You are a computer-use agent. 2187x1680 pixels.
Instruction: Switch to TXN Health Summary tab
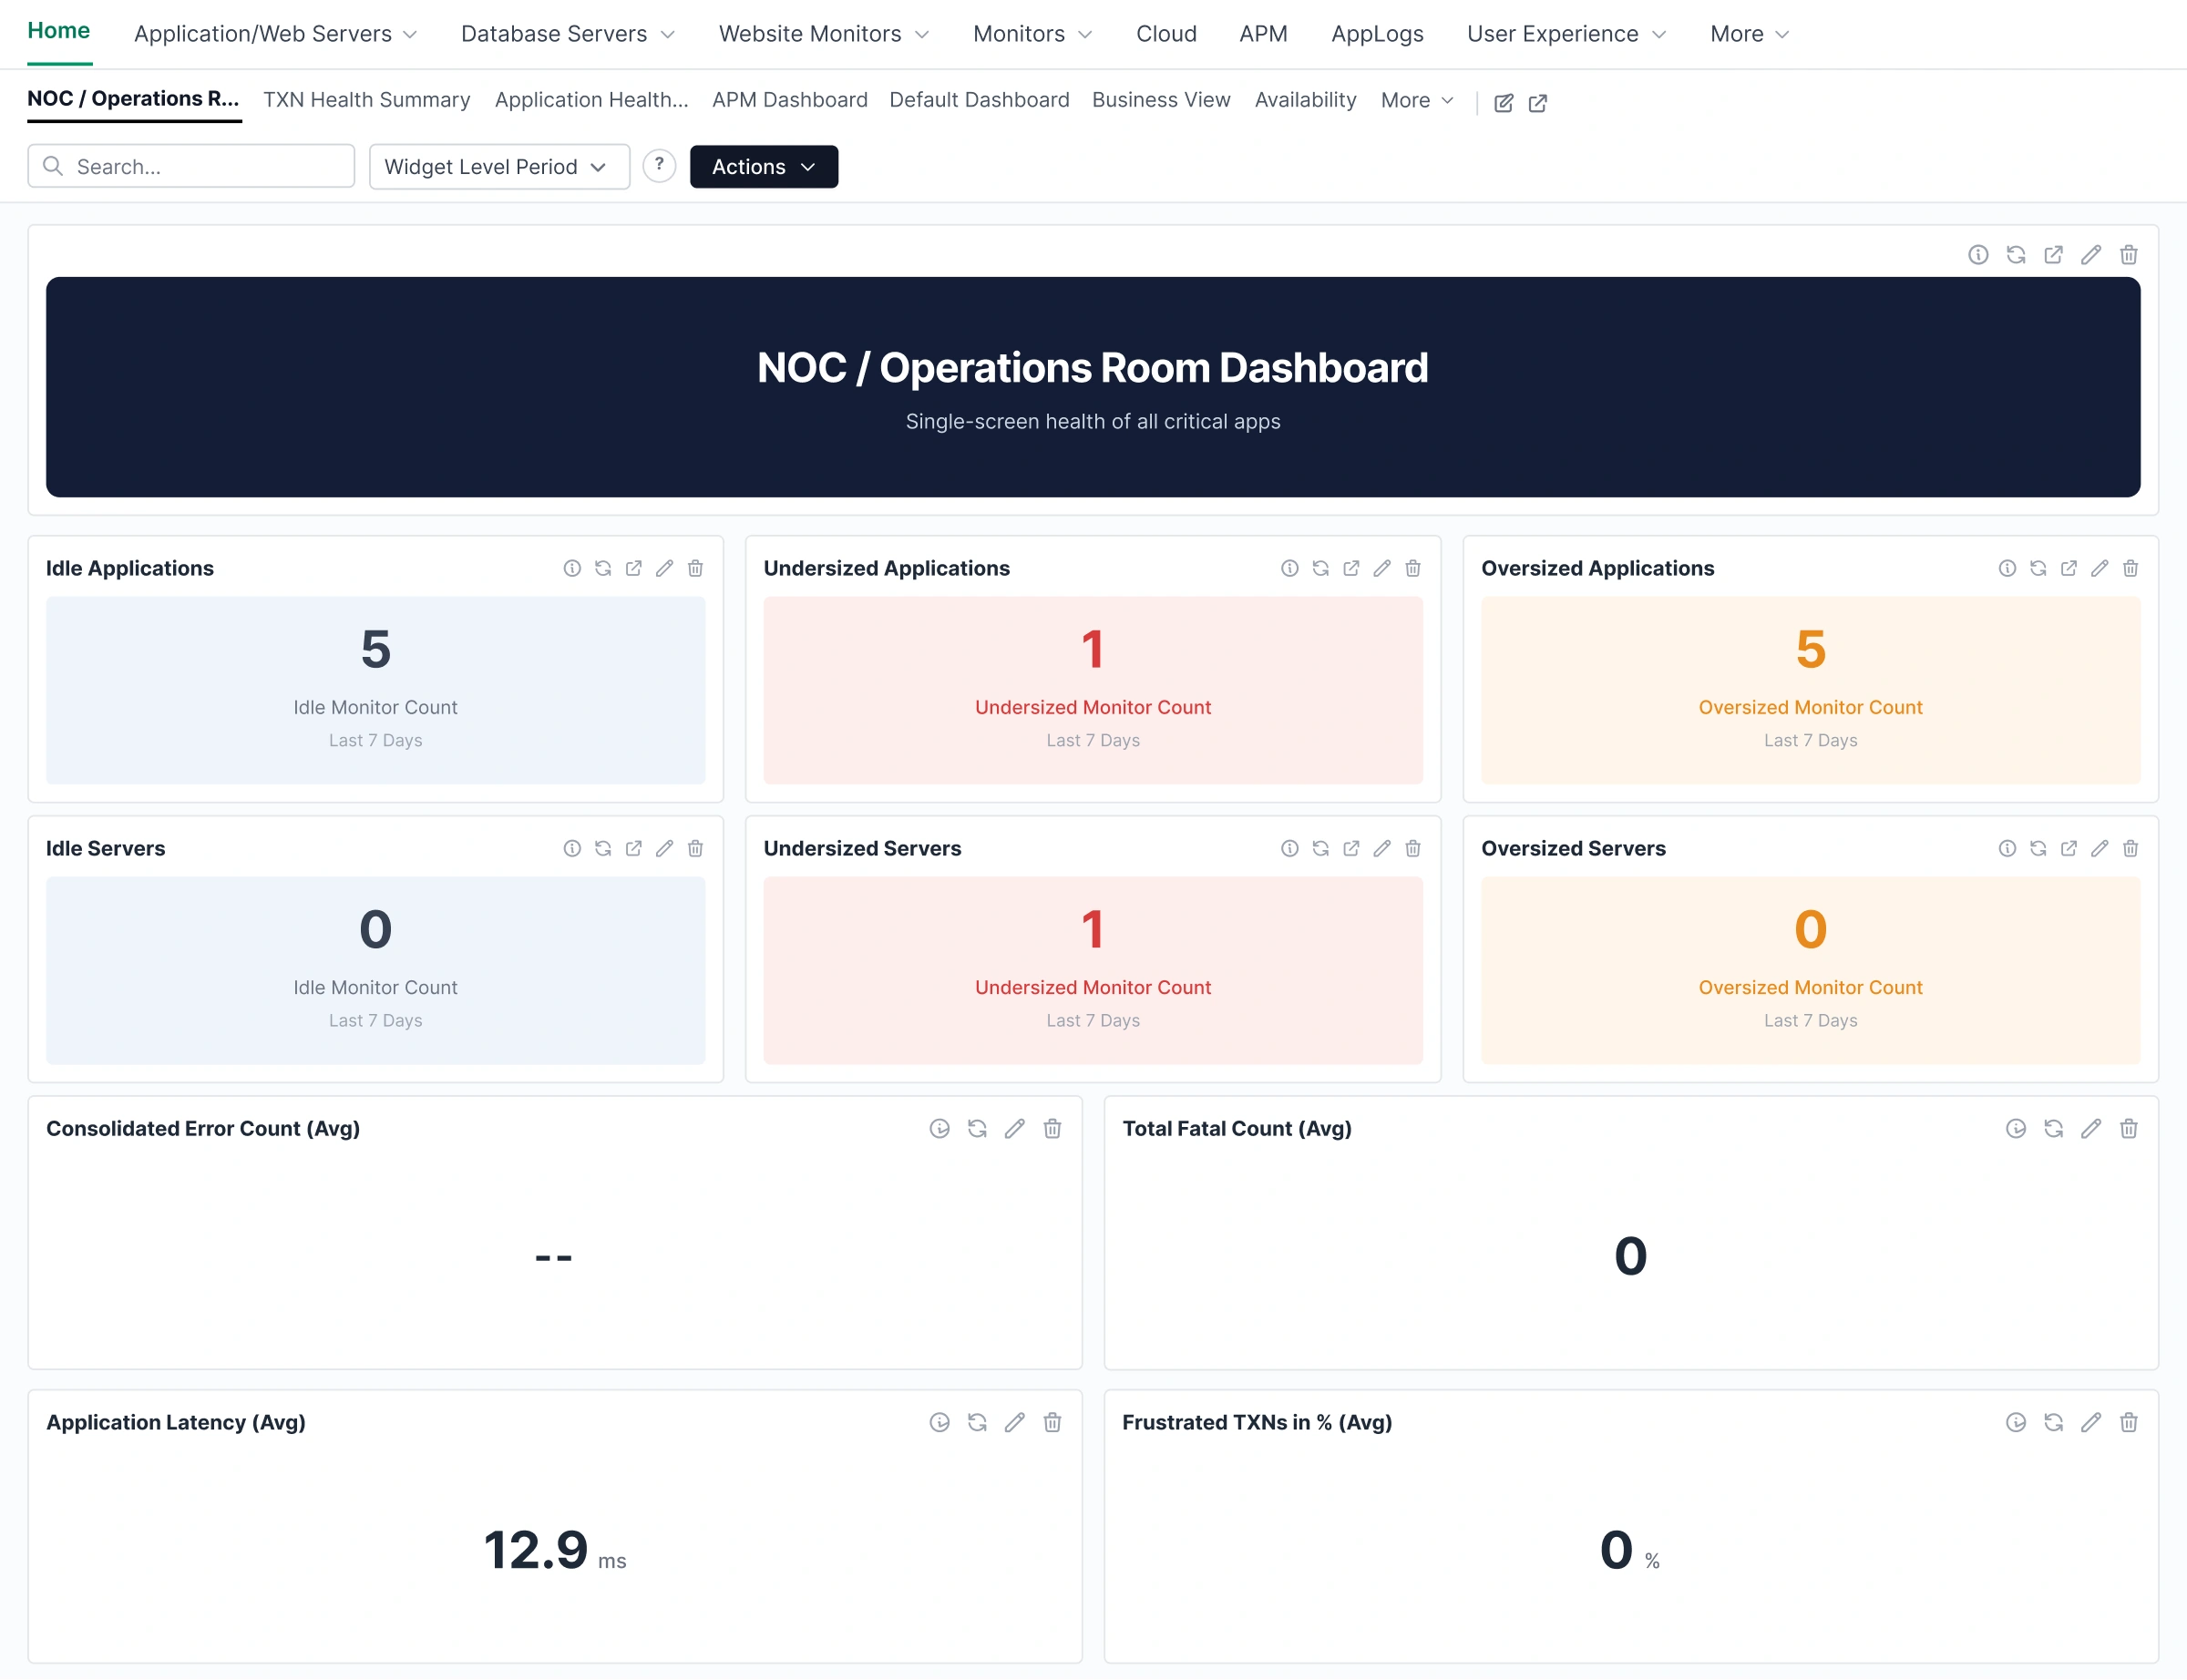tap(366, 100)
